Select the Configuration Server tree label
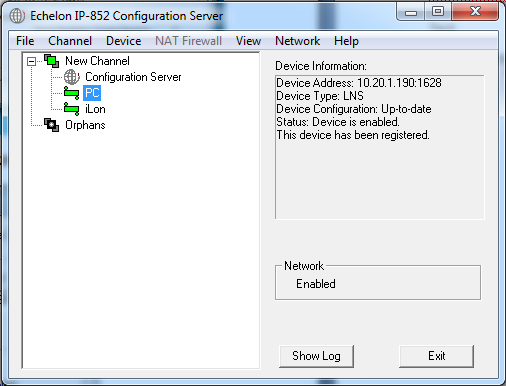 tap(133, 77)
